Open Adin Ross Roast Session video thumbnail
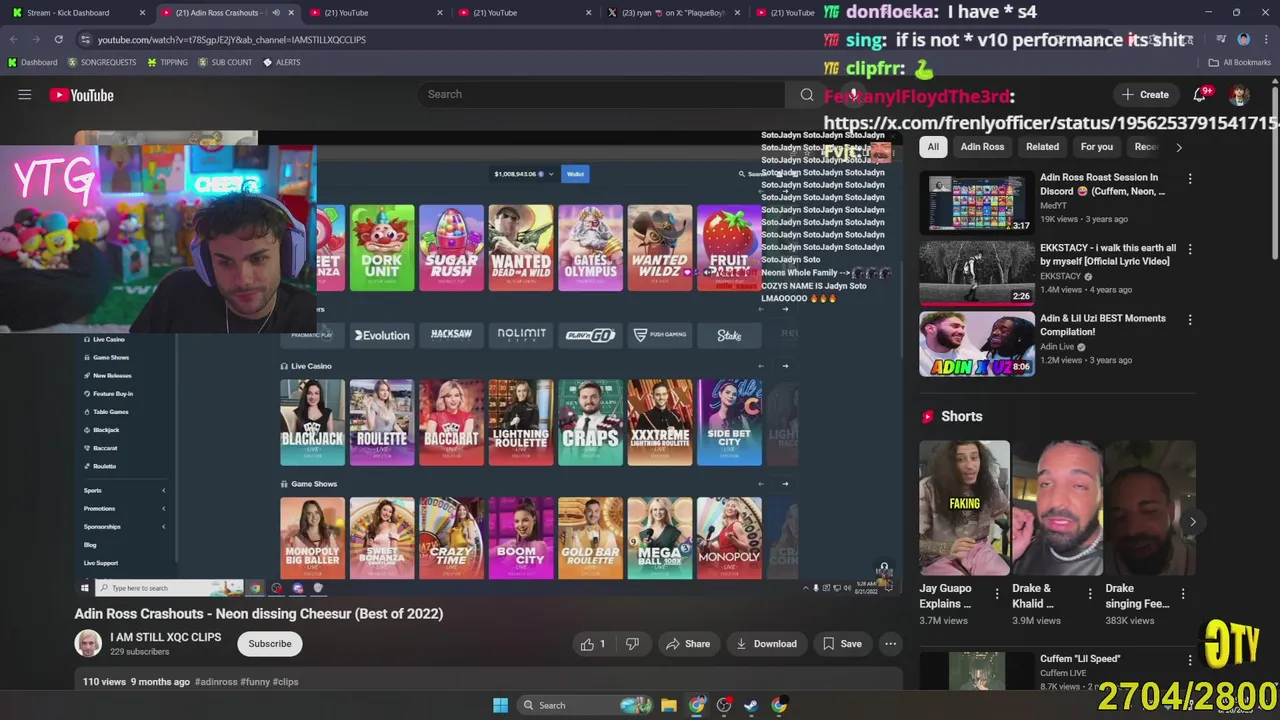The height and width of the screenshot is (720, 1280). (976, 203)
